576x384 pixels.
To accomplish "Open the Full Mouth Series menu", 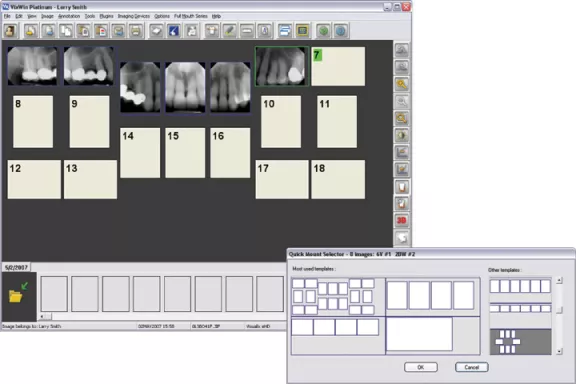I will (x=191, y=16).
